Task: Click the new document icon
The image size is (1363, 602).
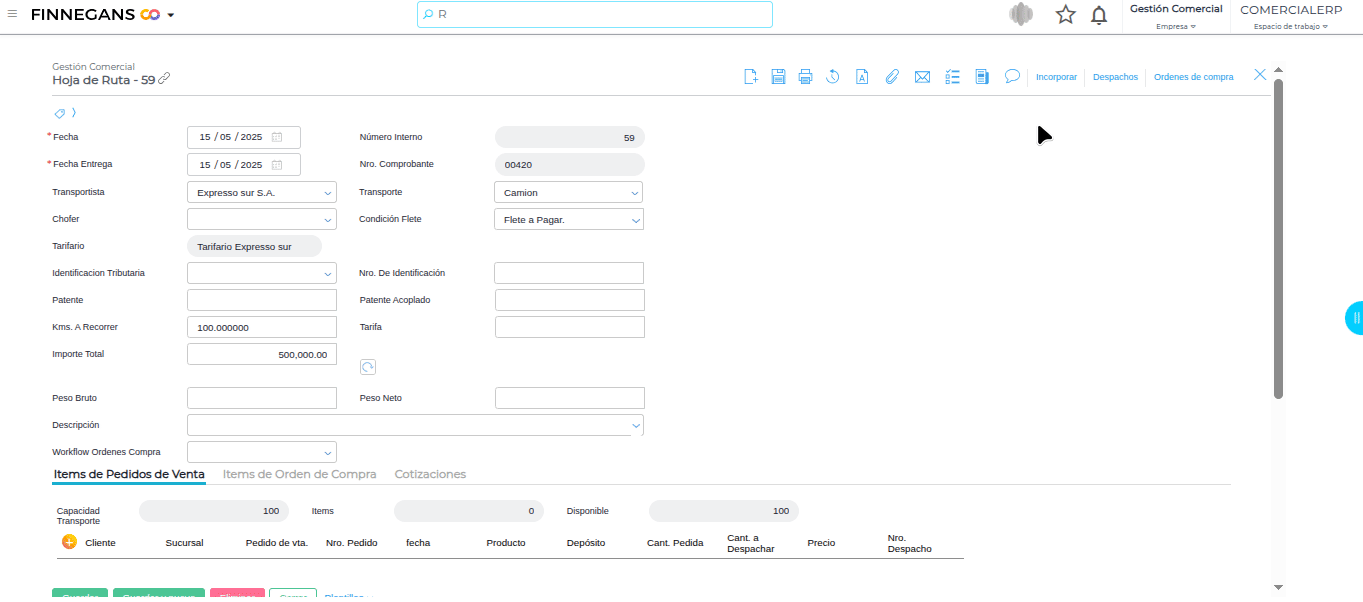Action: click(751, 77)
